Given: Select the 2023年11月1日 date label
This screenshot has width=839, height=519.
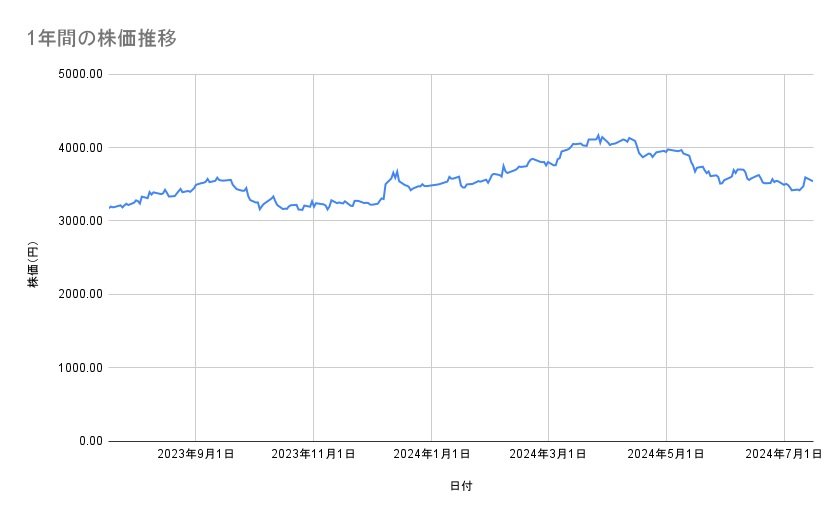Looking at the screenshot, I should (x=314, y=454).
